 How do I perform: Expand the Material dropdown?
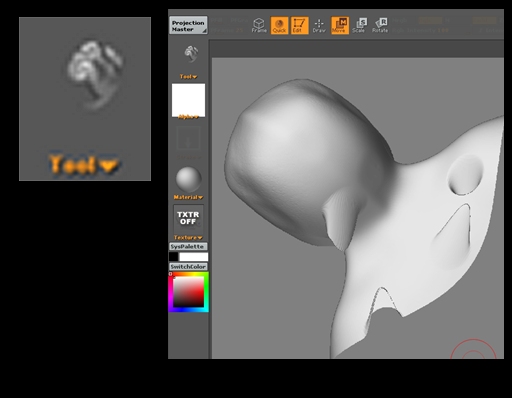(188, 197)
